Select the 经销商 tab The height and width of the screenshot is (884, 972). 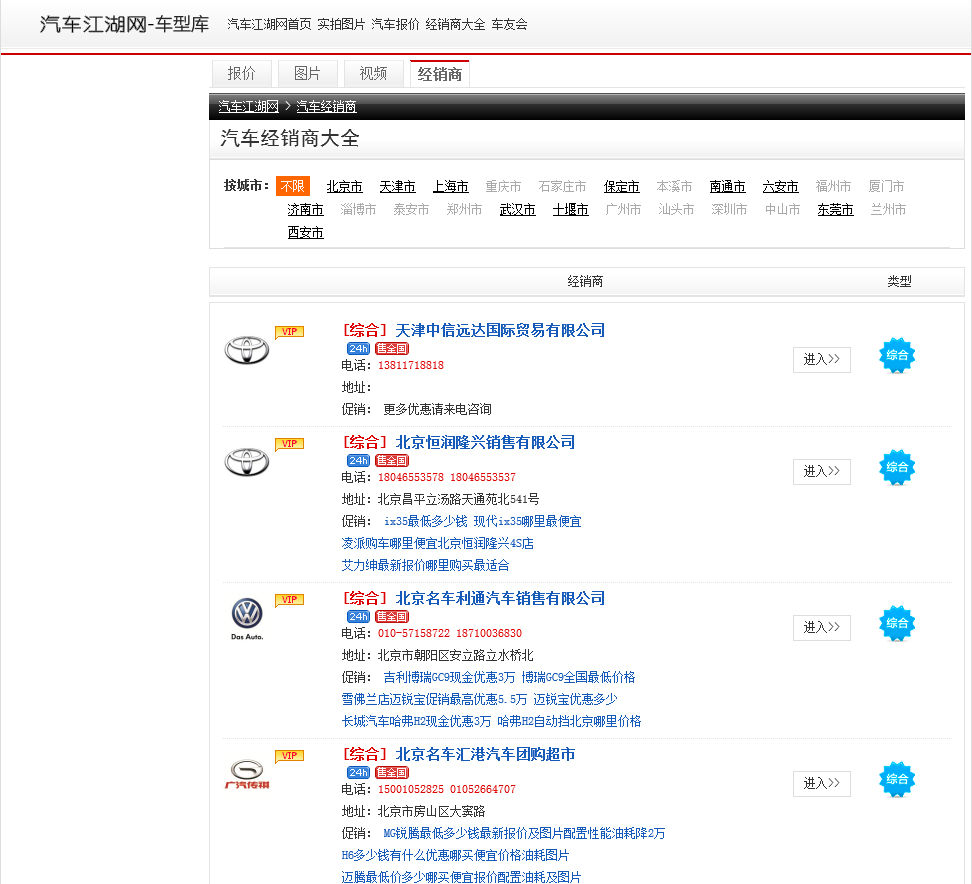[440, 74]
